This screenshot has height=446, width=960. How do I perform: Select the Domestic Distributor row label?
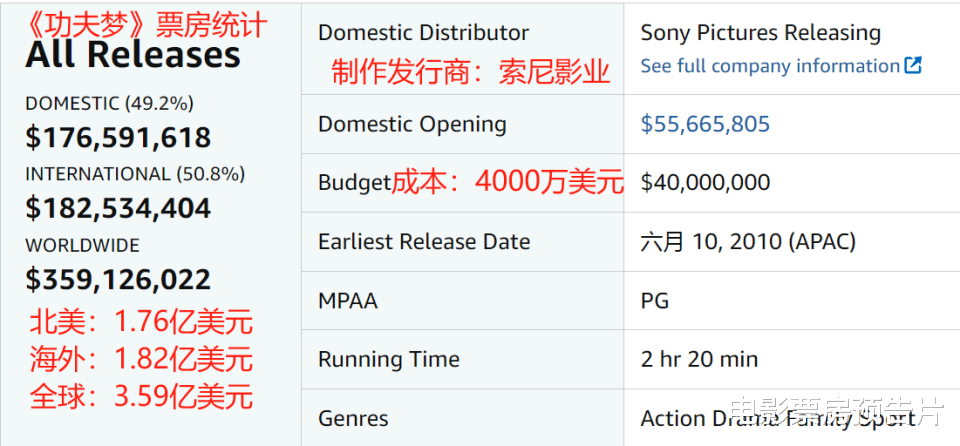click(424, 32)
